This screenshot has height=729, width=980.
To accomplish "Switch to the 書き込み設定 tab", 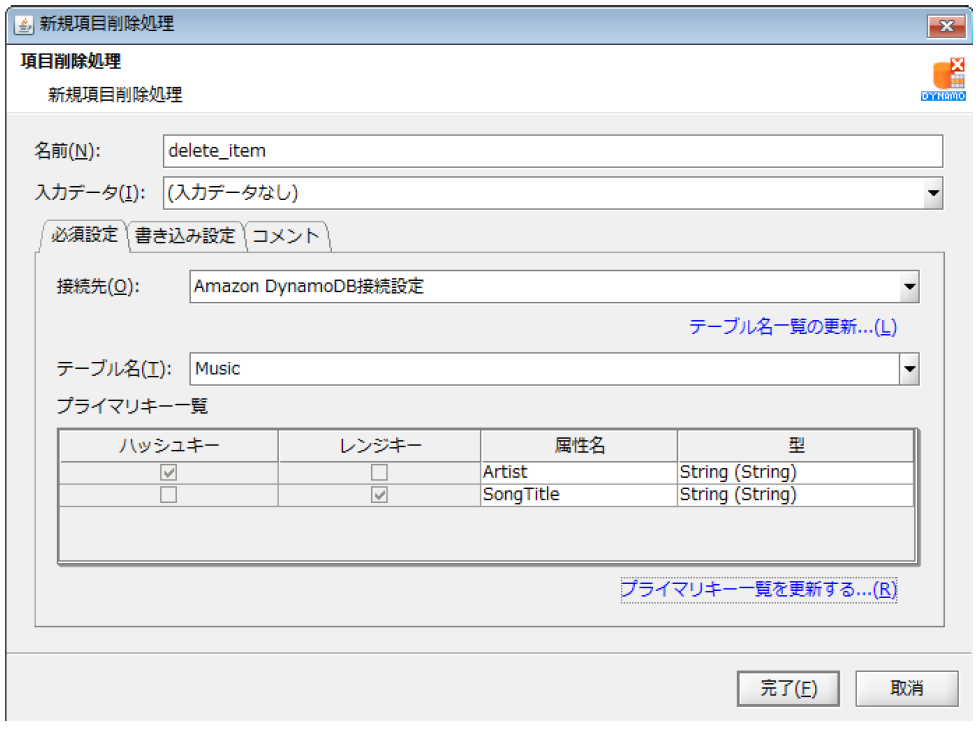I will click(185, 236).
